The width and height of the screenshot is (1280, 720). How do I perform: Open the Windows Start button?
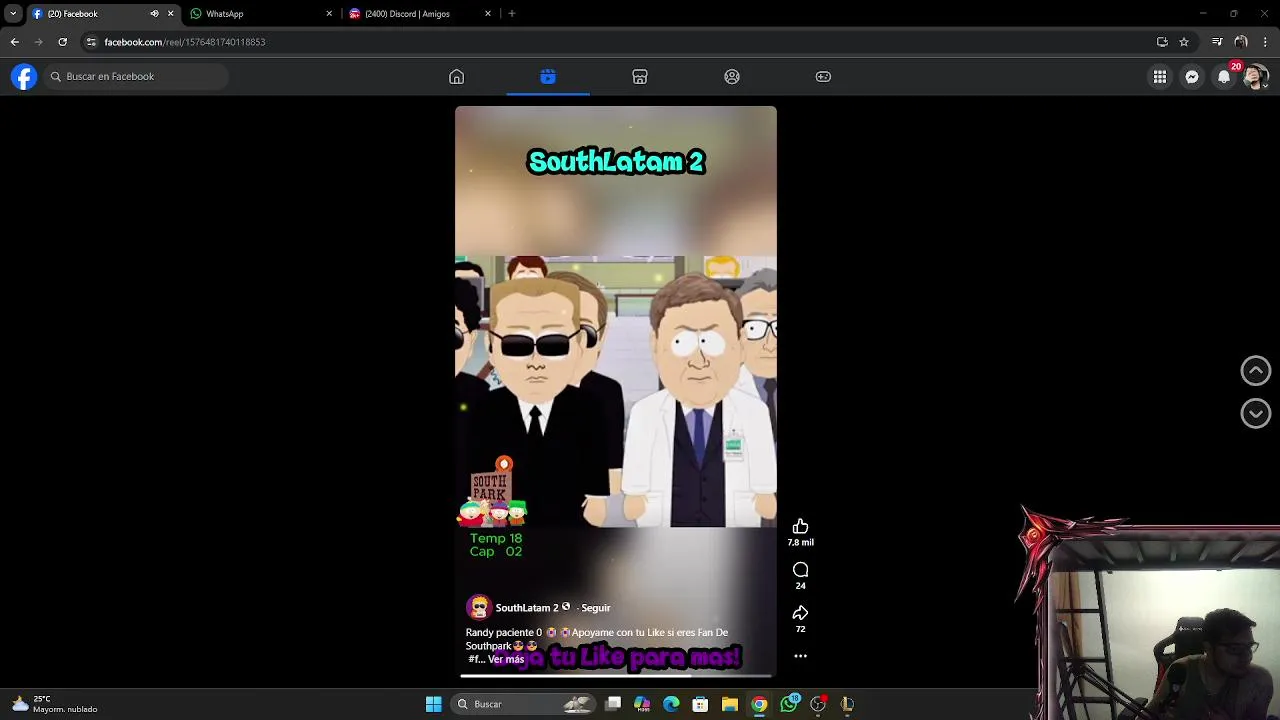[433, 704]
